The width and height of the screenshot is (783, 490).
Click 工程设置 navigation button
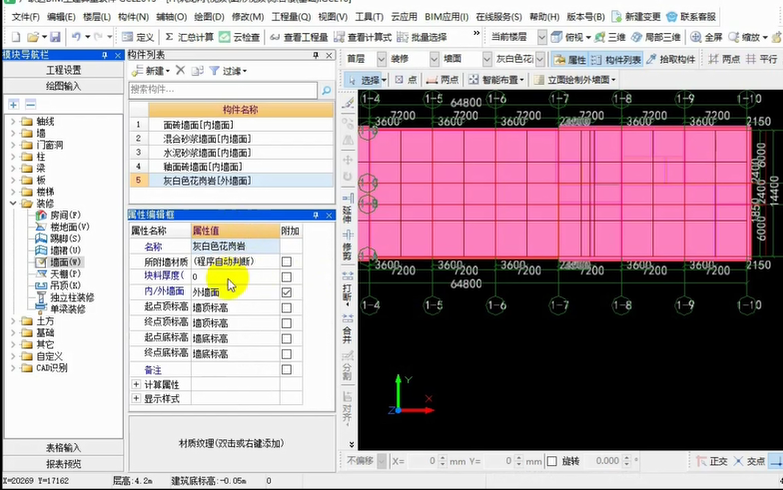pyautogui.click(x=63, y=70)
